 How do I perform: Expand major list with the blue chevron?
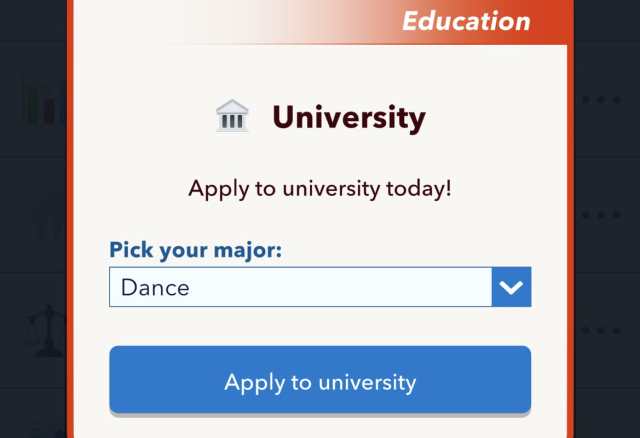pyautogui.click(x=511, y=288)
